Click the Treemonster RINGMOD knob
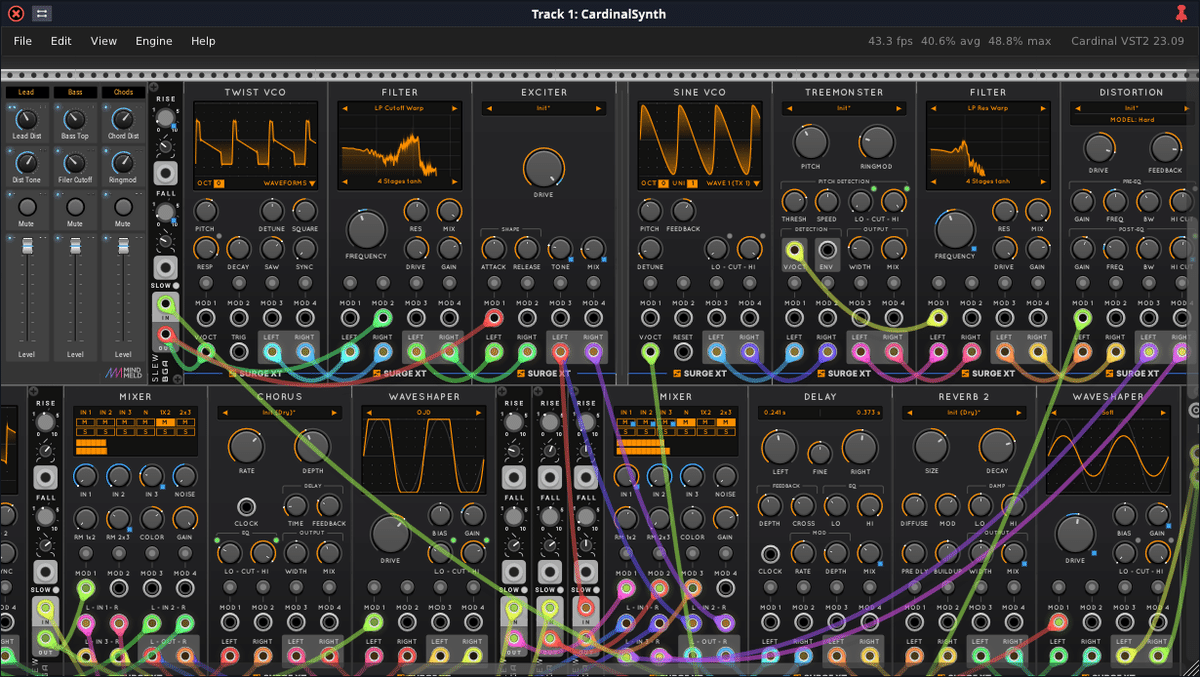Viewport: 1200px width, 677px height. point(876,143)
